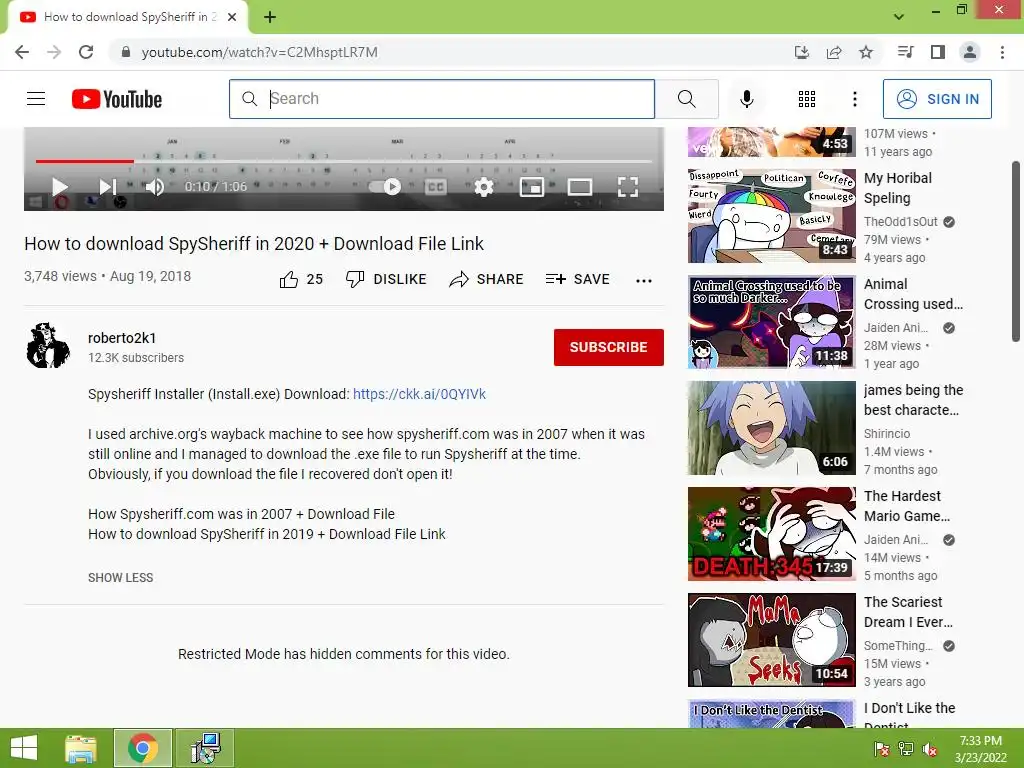Go to YouTube home via logo
1024x768 pixels.
(x=117, y=99)
